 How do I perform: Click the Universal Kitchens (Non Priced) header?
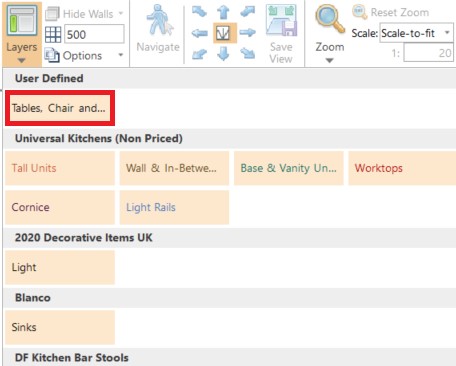pos(230,138)
